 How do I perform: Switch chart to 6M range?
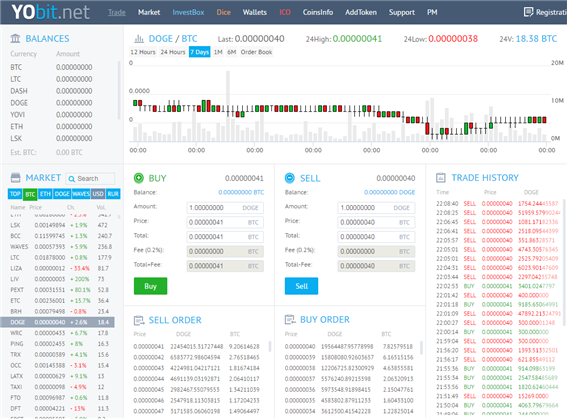tap(231, 52)
